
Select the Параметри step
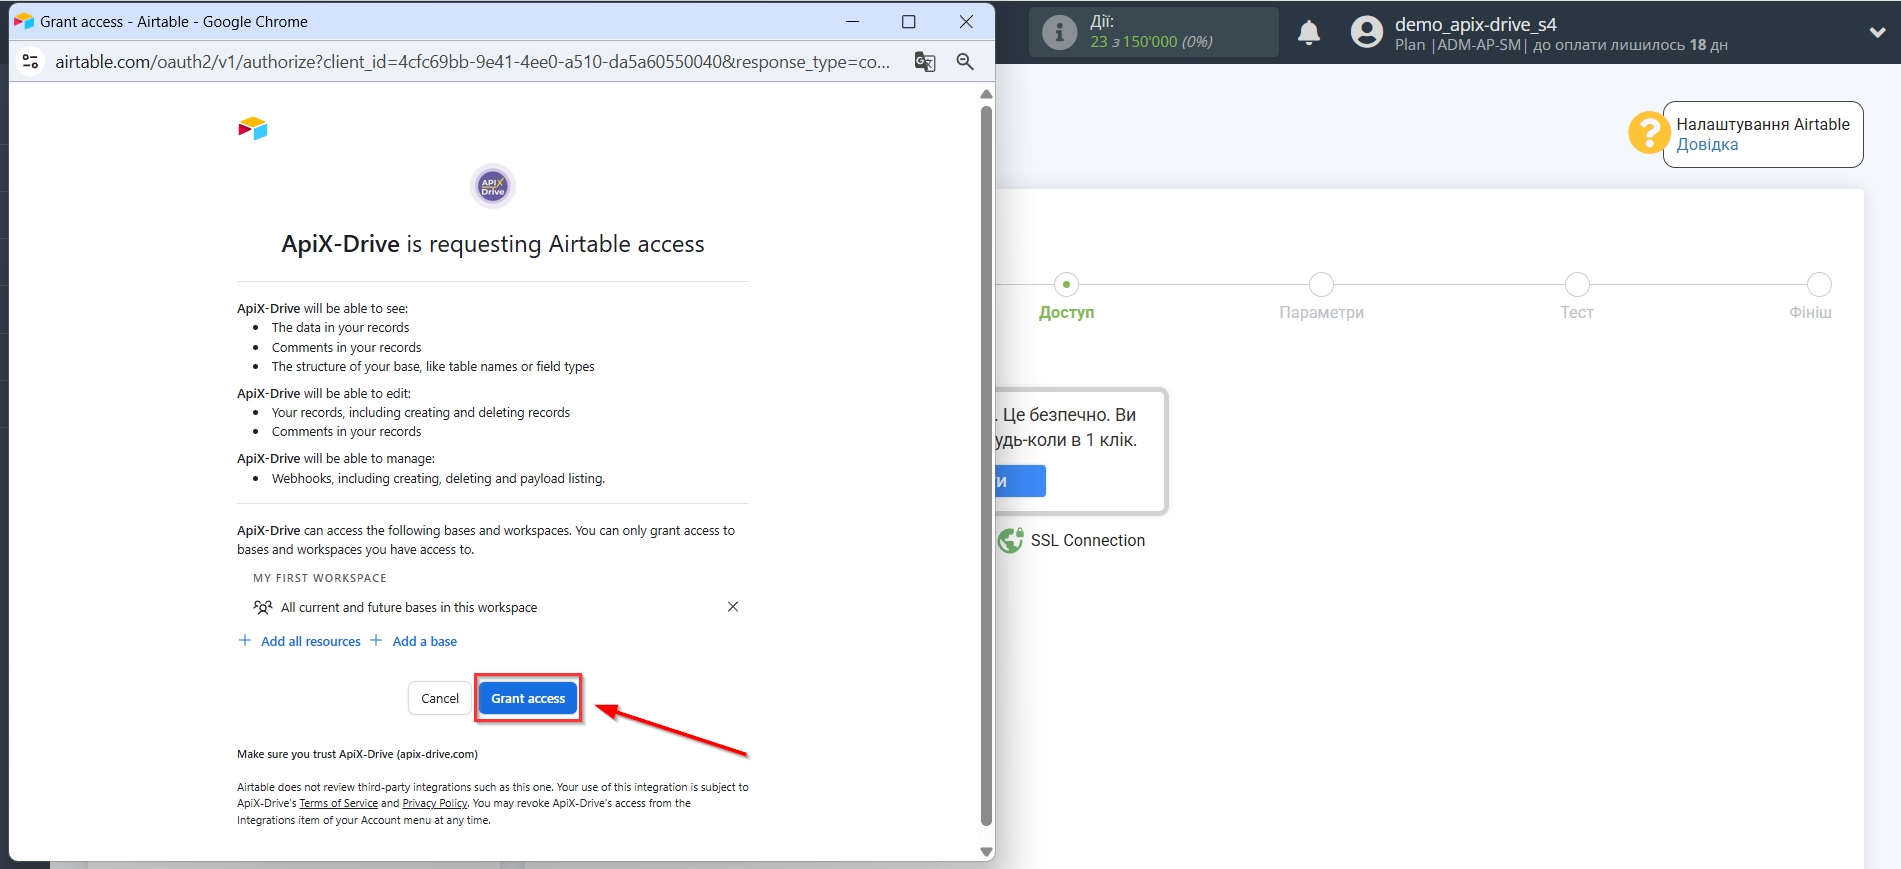point(1321,298)
